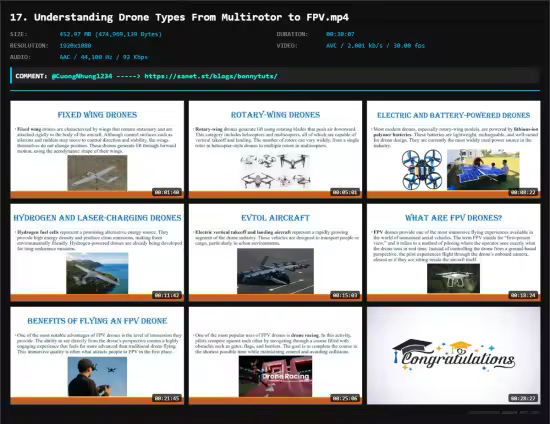Select the EVTOL Aircraft thumbnail
550x424 pixels.
275,253
